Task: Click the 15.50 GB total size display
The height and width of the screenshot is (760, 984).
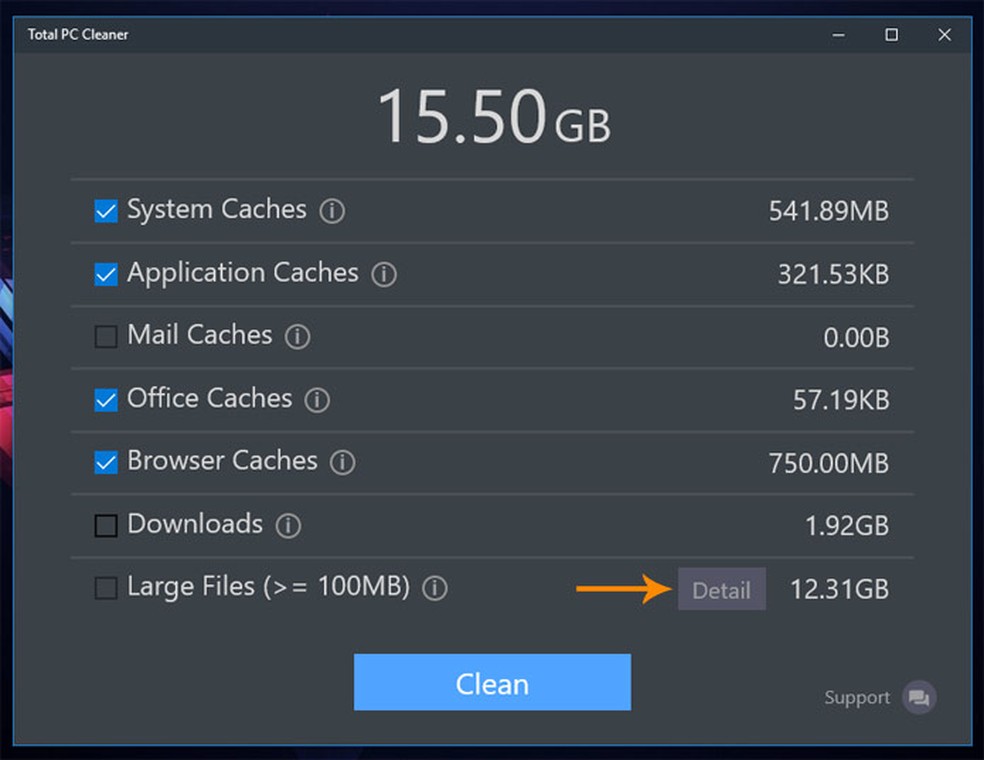Action: (492, 115)
